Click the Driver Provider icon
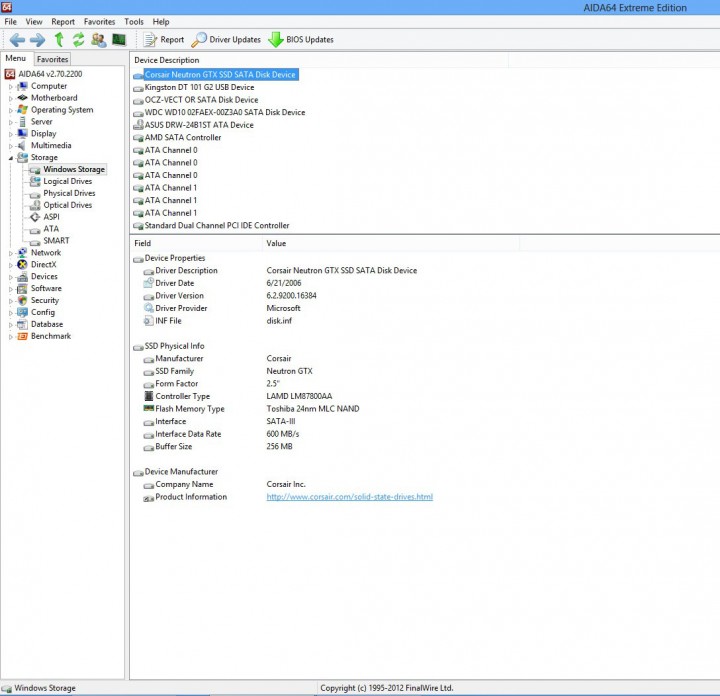Viewport: 720px width, 696px height. (x=149, y=308)
